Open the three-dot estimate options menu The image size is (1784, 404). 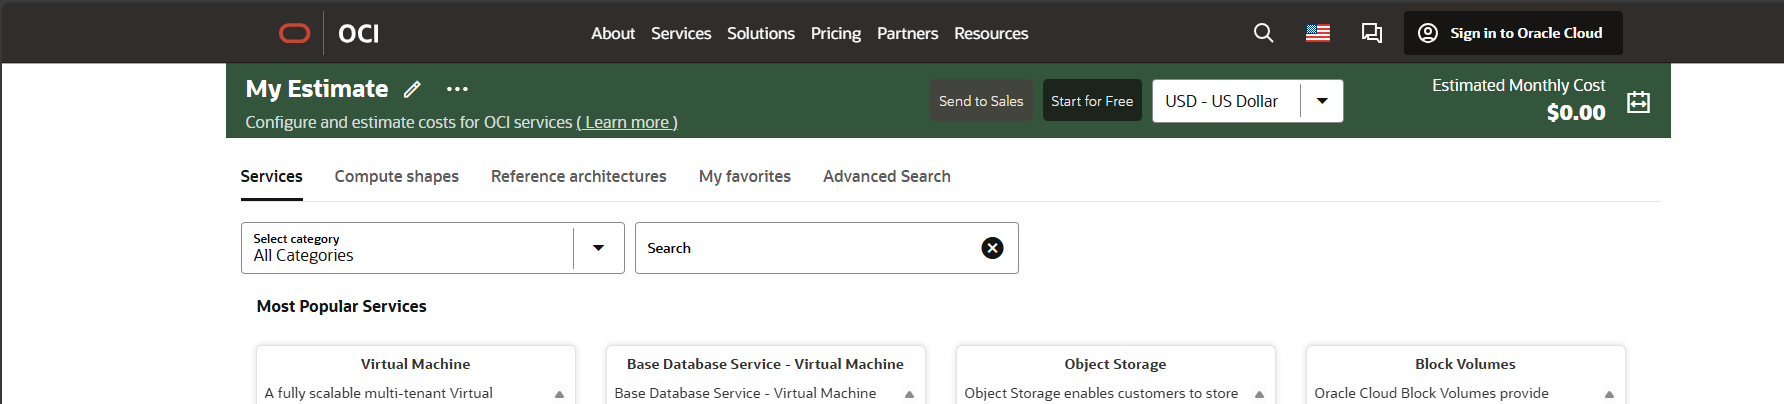(457, 89)
